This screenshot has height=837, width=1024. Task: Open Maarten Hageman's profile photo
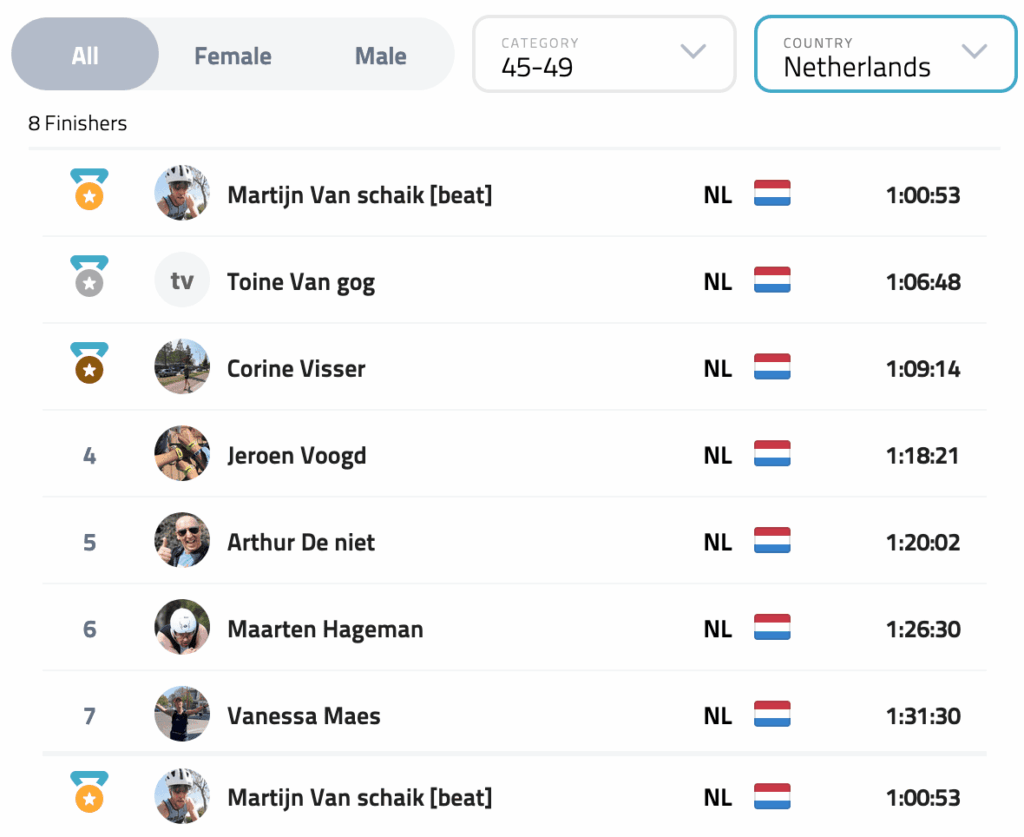click(182, 629)
